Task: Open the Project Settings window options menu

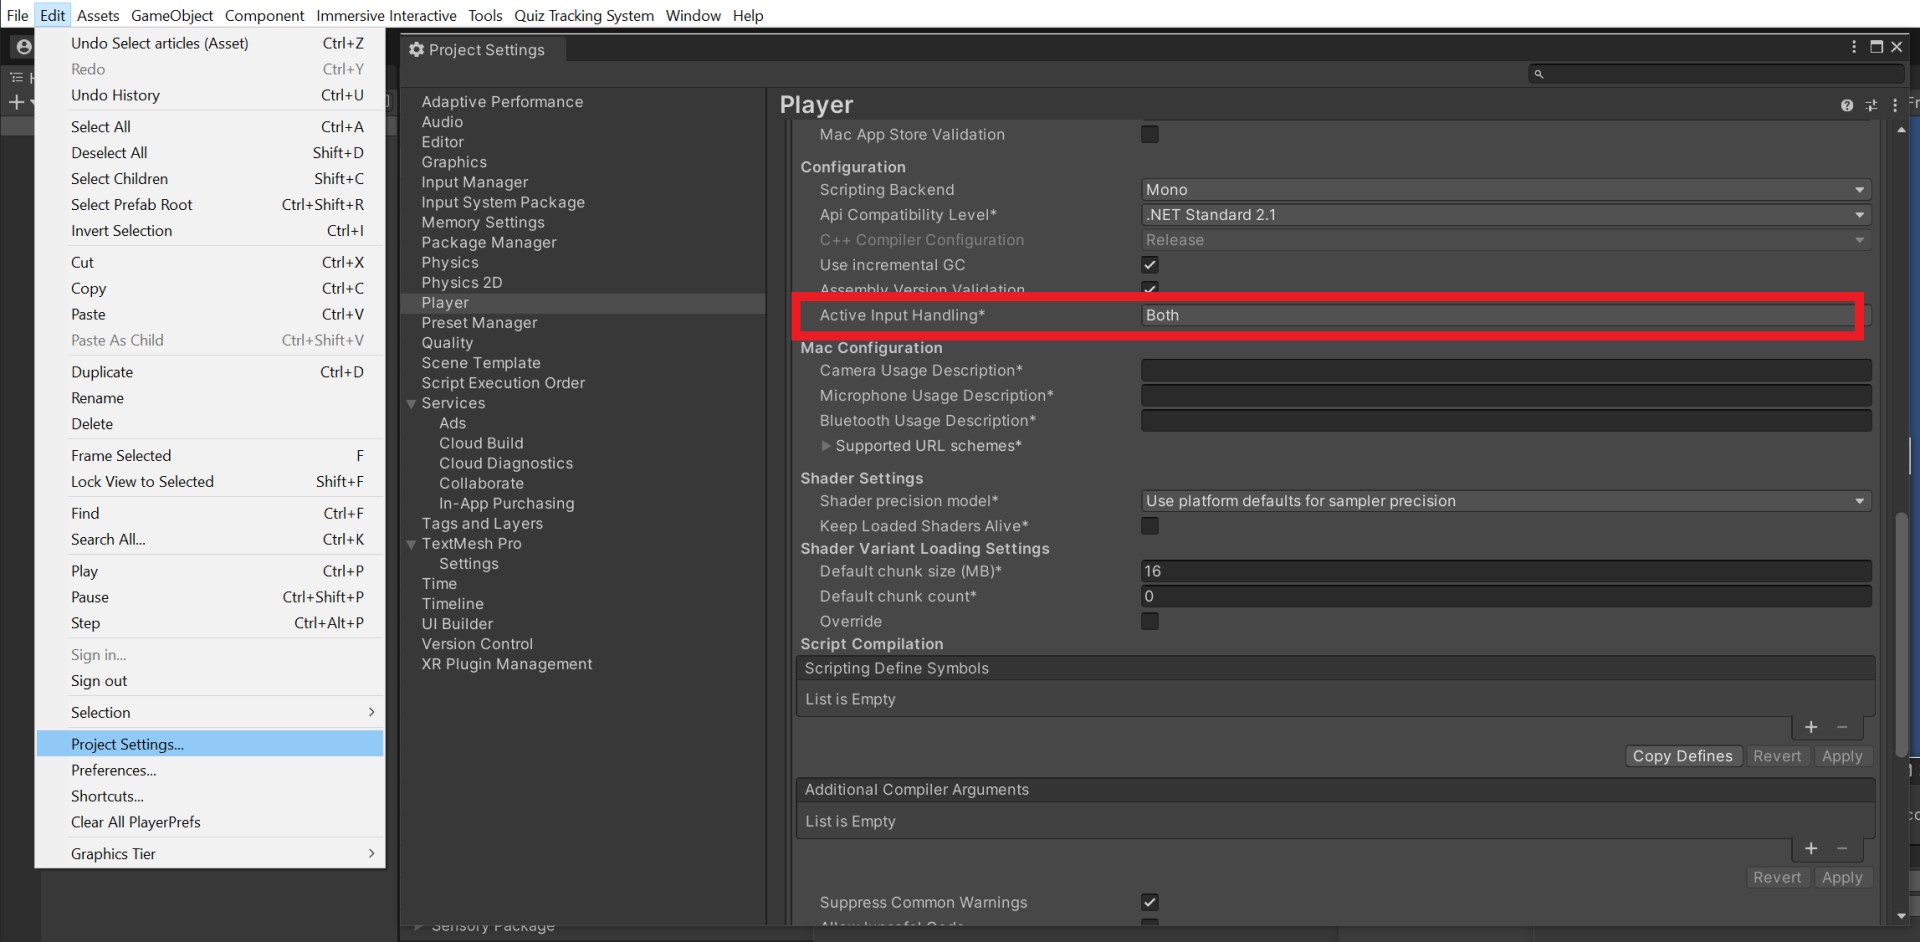Action: point(1853,47)
